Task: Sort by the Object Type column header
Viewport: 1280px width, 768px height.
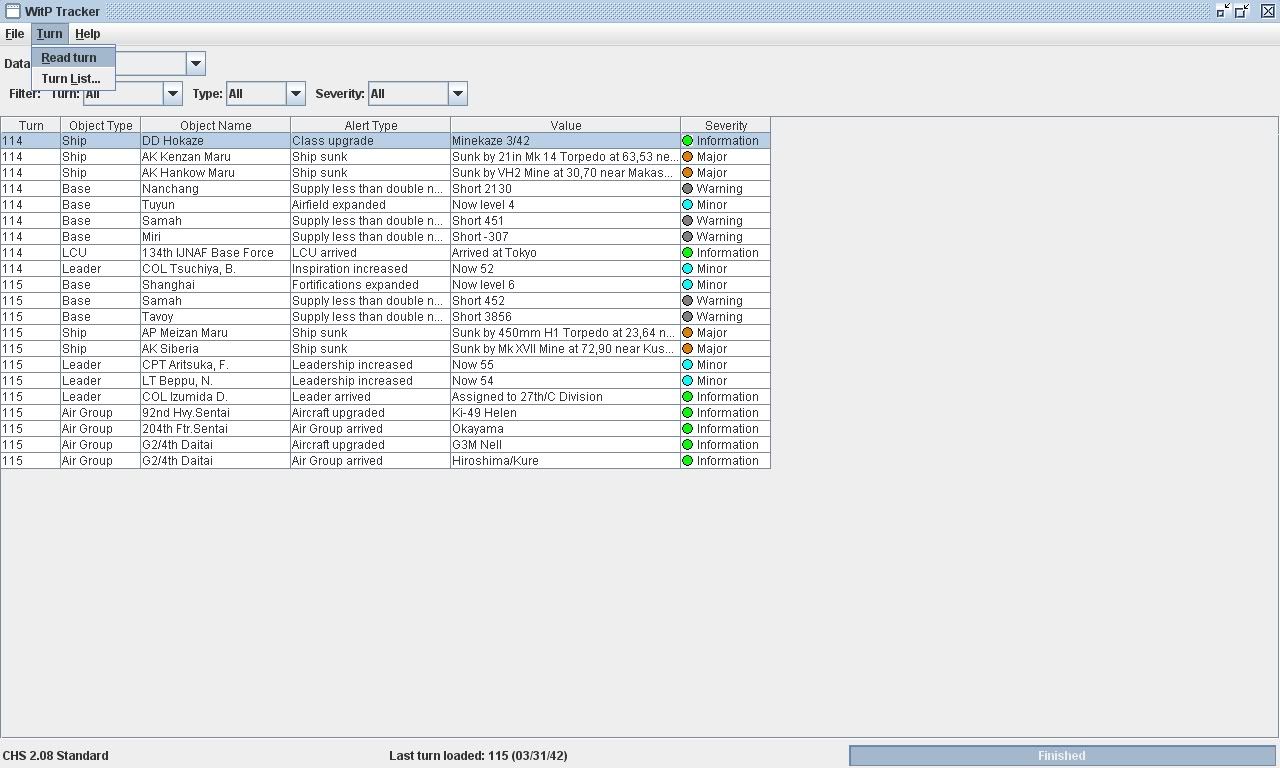Action: 101,125
